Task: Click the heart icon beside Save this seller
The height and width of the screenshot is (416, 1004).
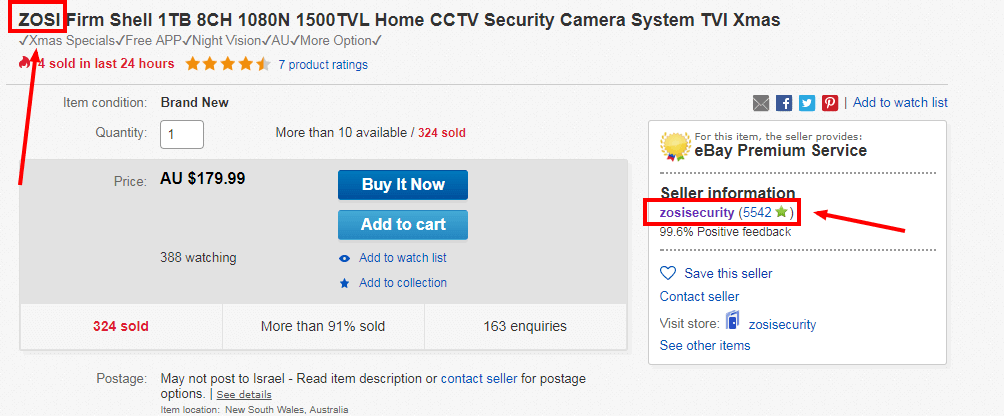Action: pyautogui.click(x=668, y=273)
